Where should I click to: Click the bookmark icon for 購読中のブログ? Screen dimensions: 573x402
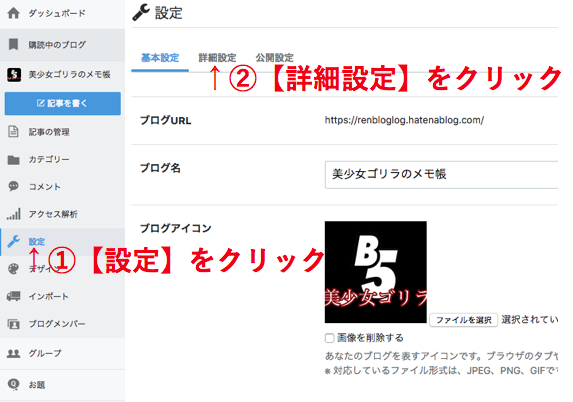[14, 45]
